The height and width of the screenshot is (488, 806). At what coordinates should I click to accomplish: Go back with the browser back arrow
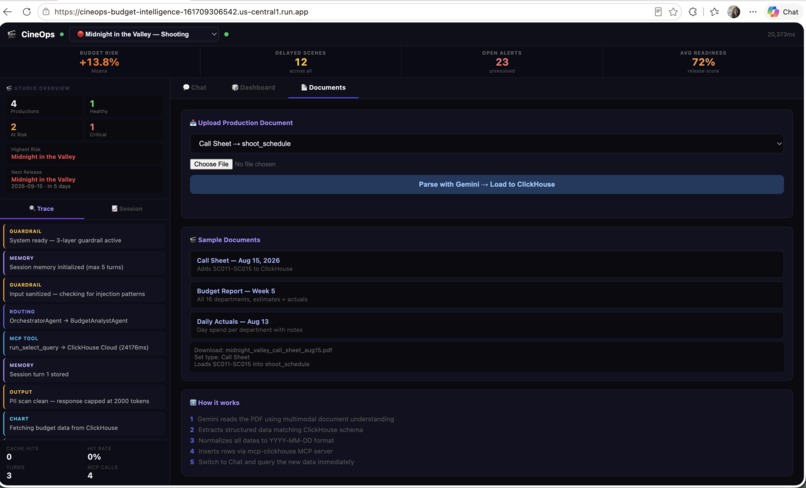(x=7, y=11)
